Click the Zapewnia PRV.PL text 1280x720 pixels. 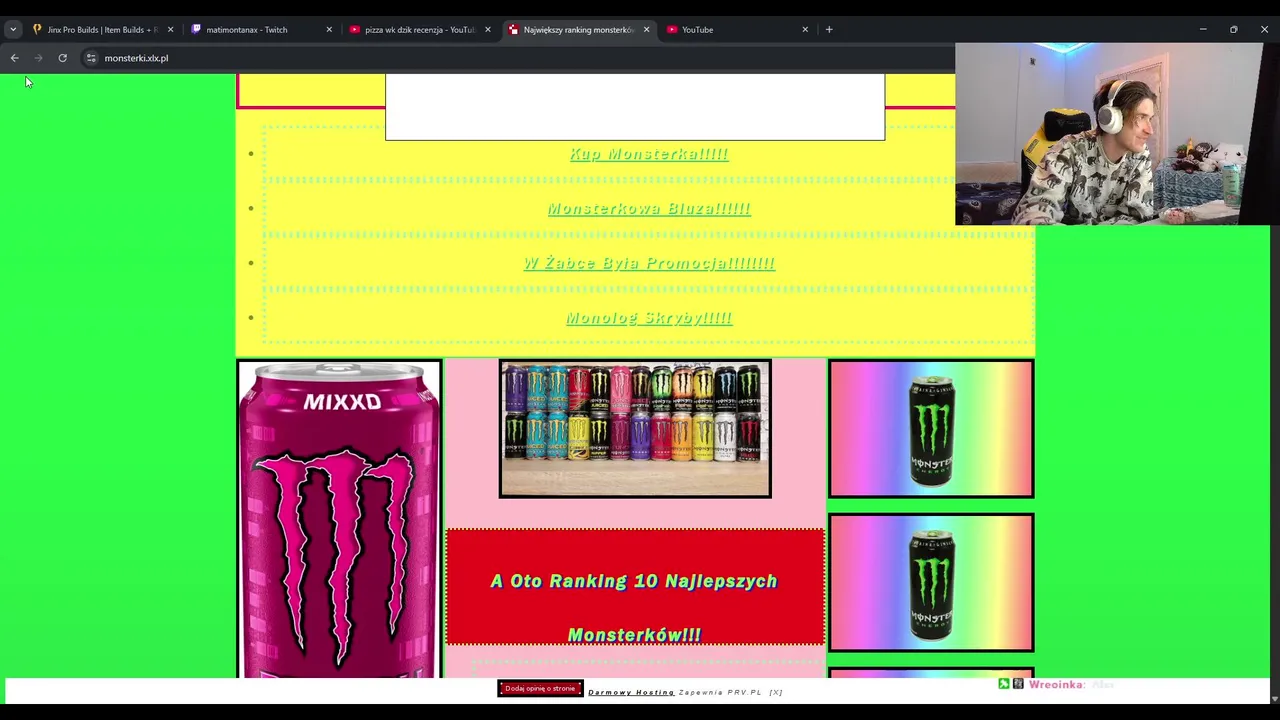(x=721, y=692)
